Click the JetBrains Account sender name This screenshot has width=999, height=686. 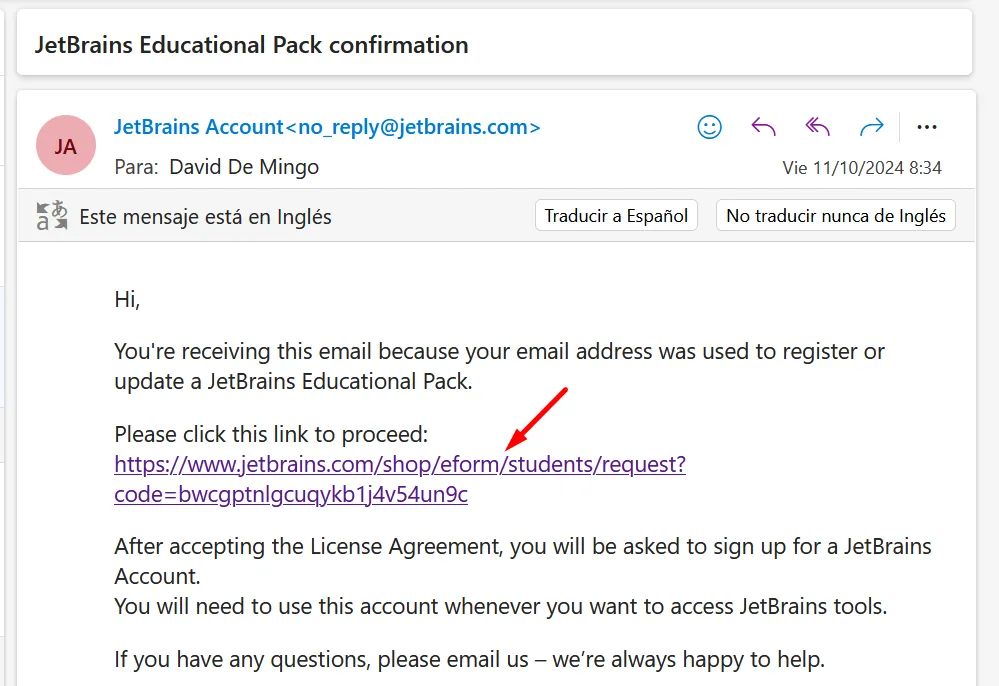click(198, 127)
